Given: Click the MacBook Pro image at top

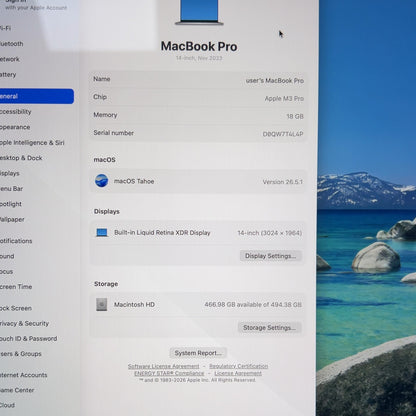Looking at the screenshot, I should (x=199, y=12).
